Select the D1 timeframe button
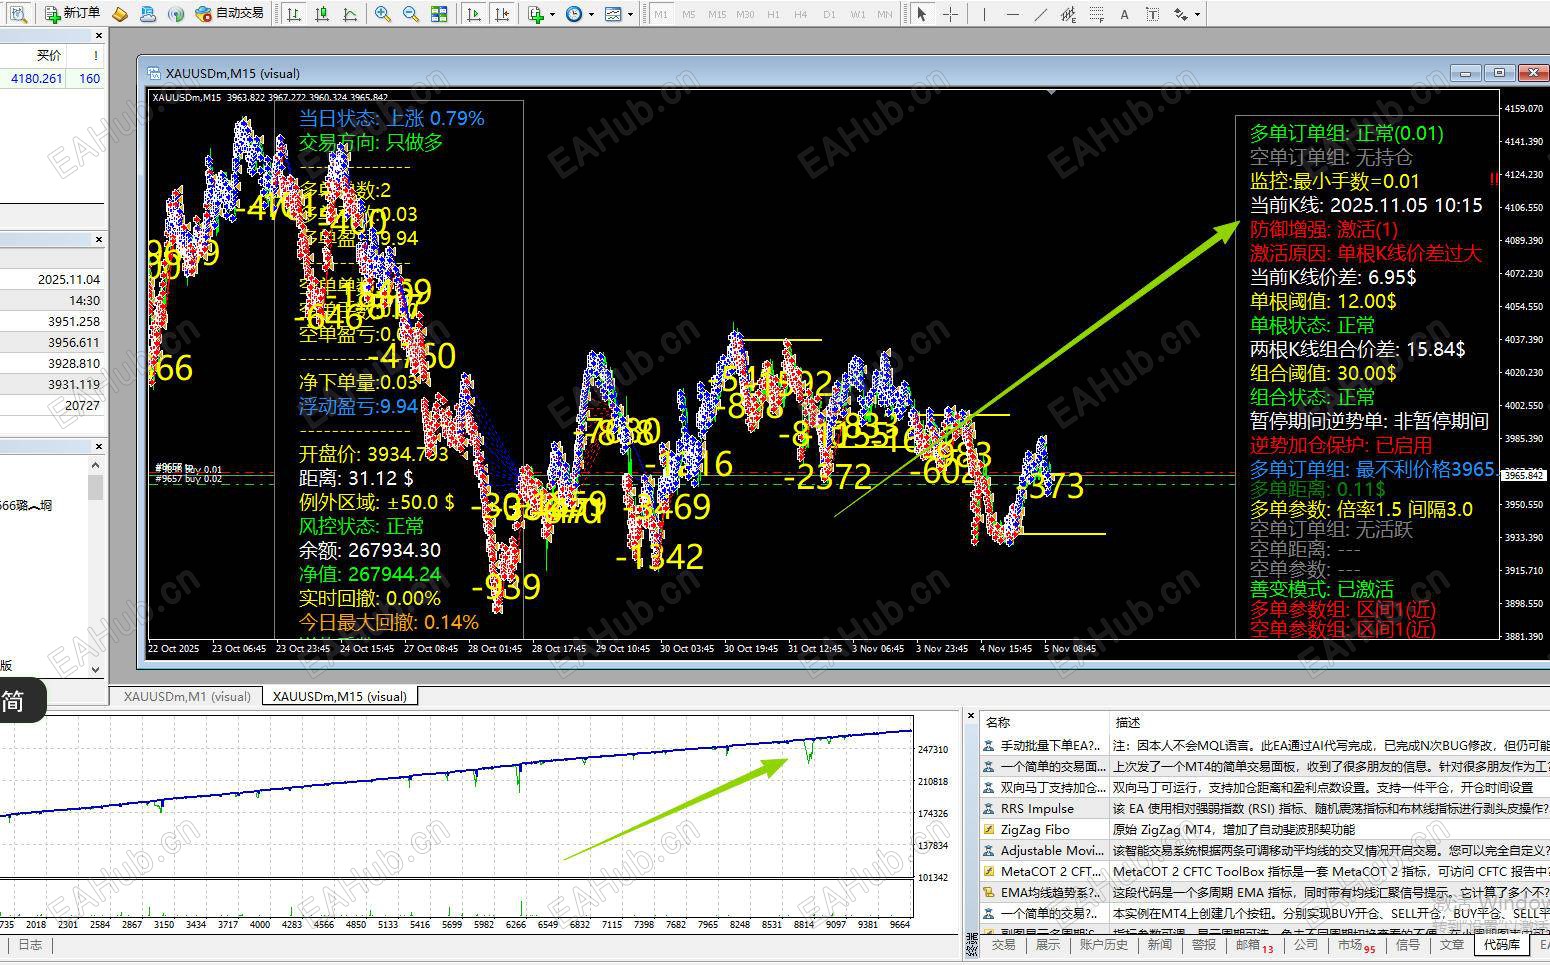1550x965 pixels. coord(829,14)
